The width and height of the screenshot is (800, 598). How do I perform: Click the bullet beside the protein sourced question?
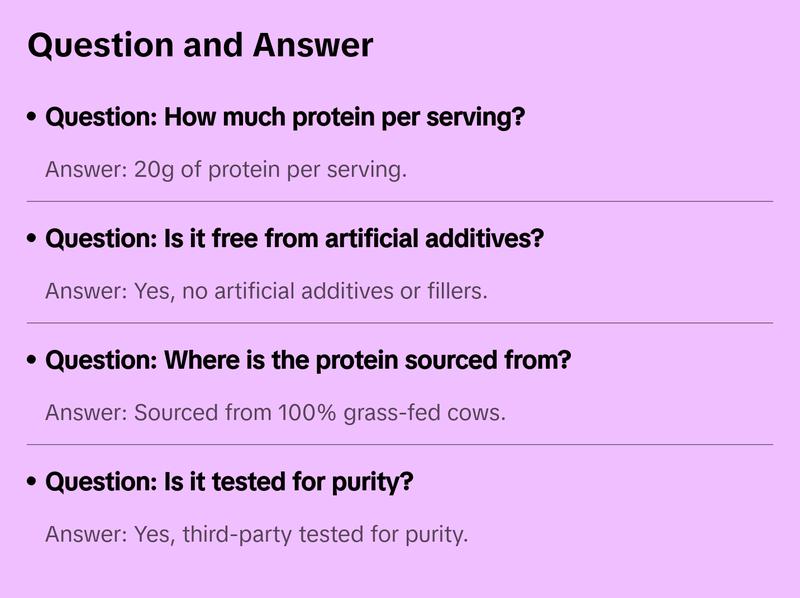[x=33, y=361]
